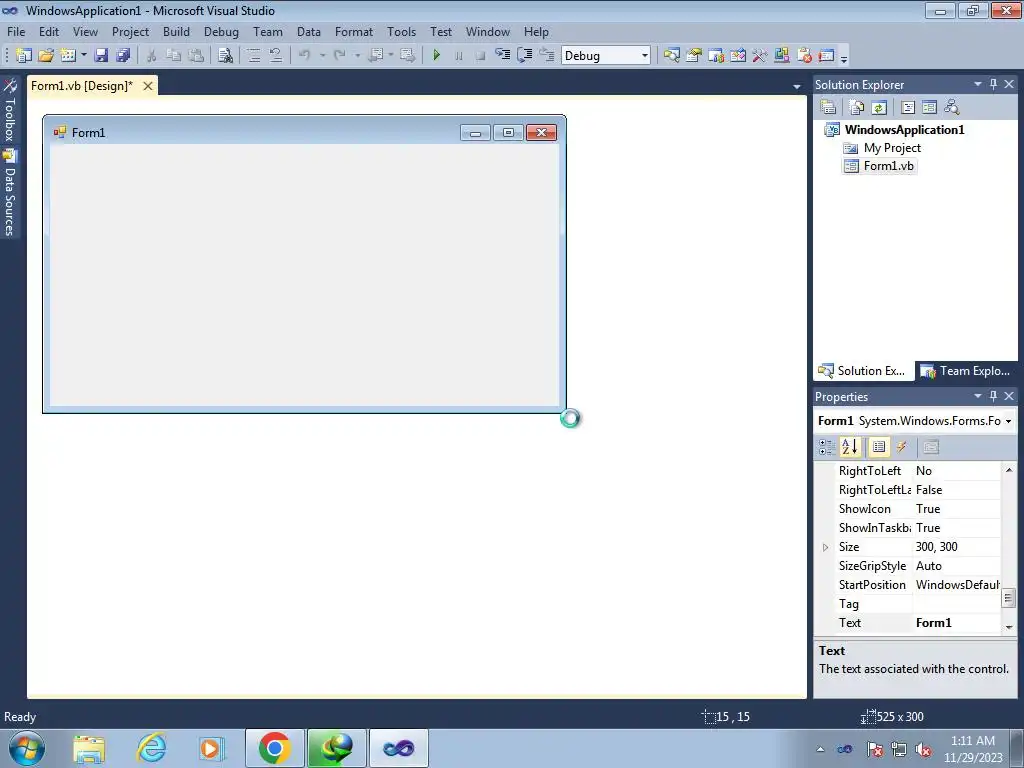Open Solution Explorer window position dropdown
Image resolution: width=1024 pixels, height=768 pixels.
[978, 84]
